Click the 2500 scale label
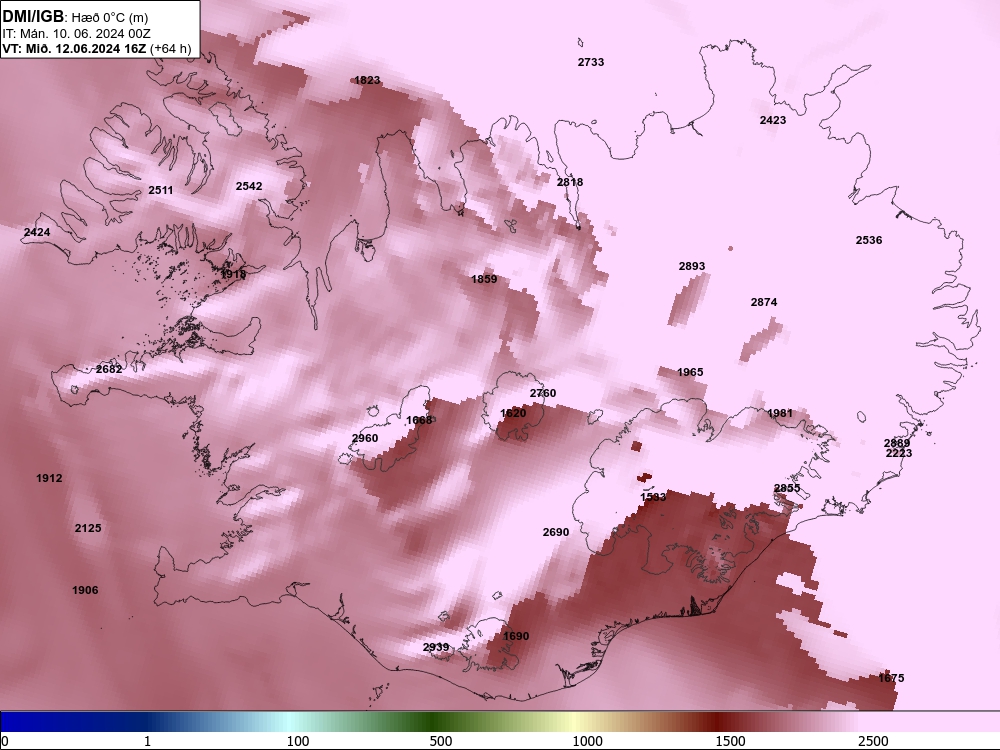This screenshot has height=750, width=1000. tap(873, 741)
